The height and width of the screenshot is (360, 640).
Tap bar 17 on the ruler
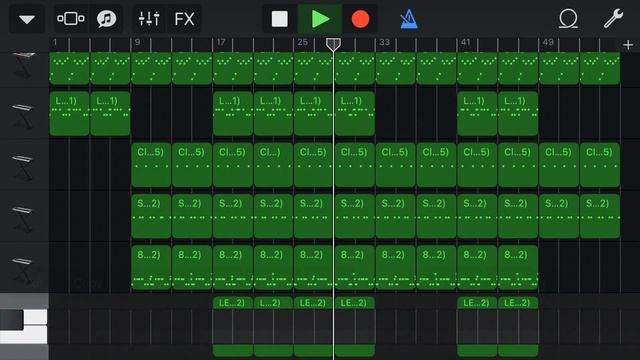click(221, 42)
